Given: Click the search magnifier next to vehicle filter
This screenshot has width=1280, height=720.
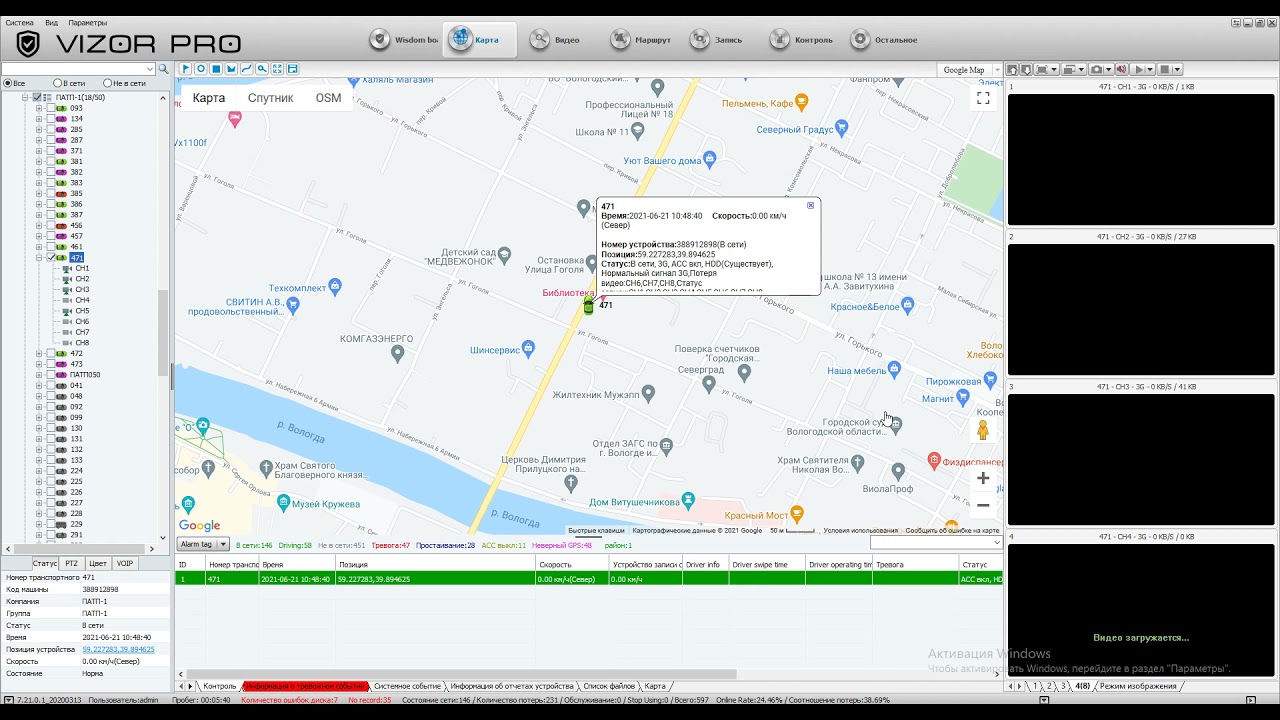Looking at the screenshot, I should [164, 69].
